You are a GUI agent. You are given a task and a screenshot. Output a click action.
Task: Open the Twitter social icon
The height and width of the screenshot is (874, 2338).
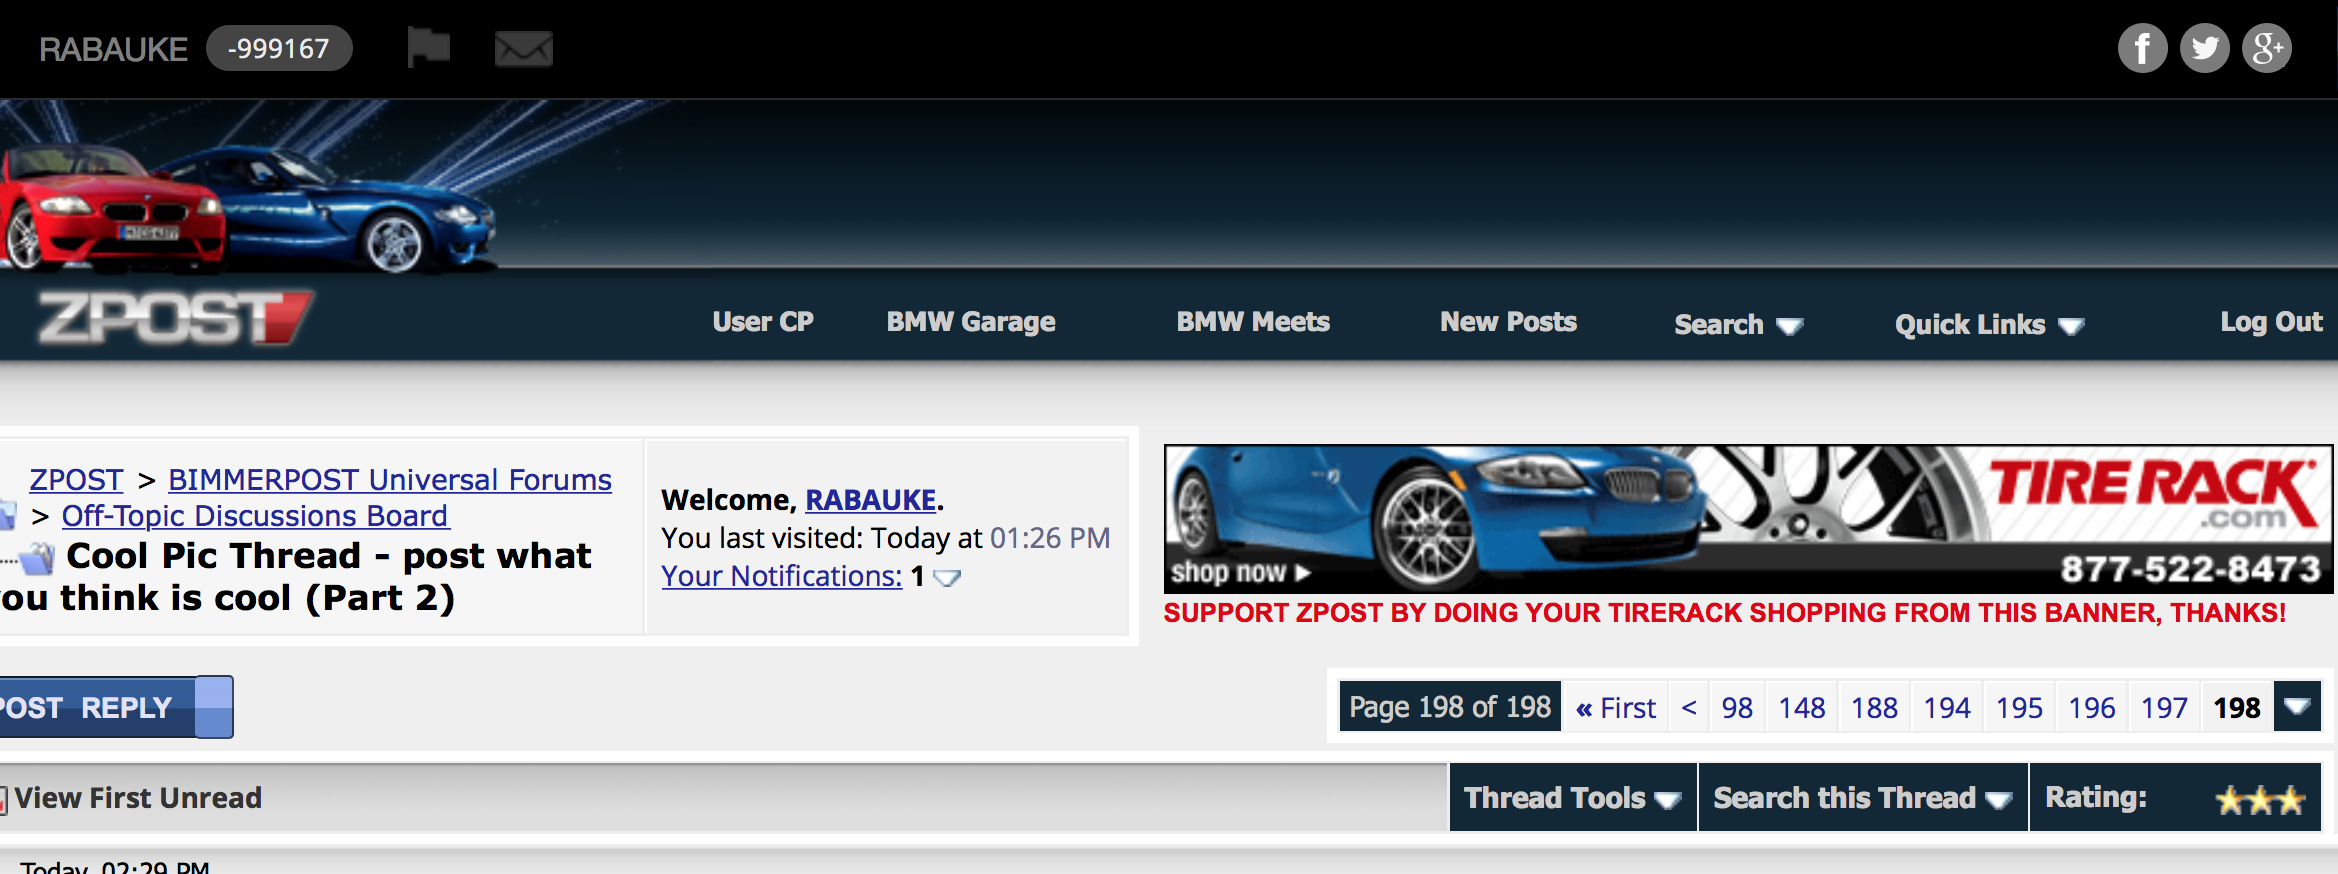[x=2204, y=48]
